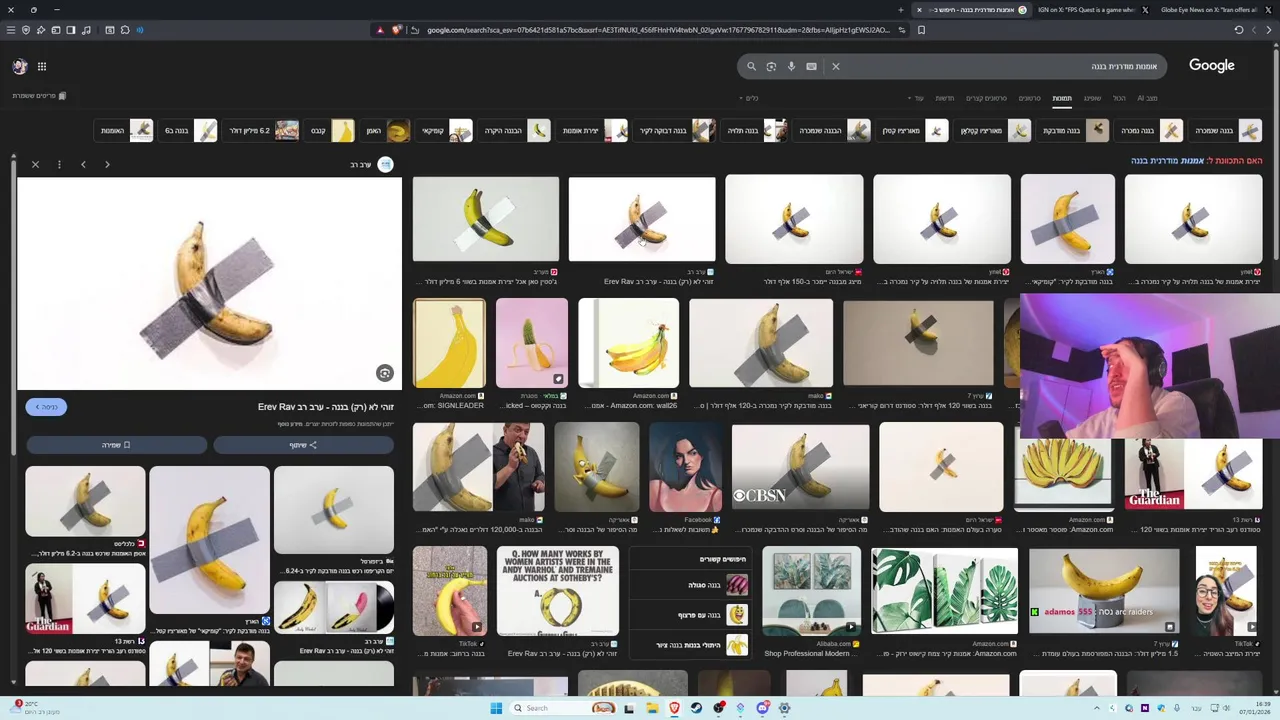Toggle the browser sidebar panel icon
Image resolution: width=1280 pixels, height=720 pixels.
click(x=71, y=30)
